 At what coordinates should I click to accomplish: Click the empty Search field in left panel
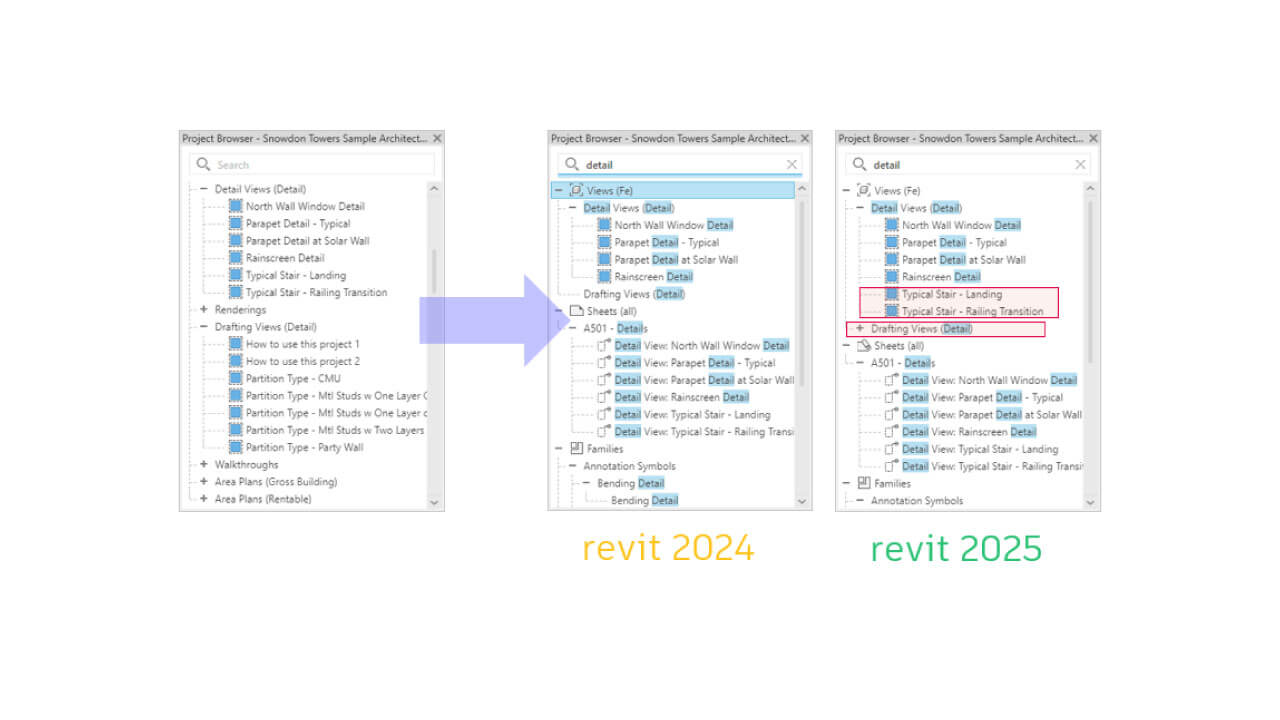click(x=312, y=165)
